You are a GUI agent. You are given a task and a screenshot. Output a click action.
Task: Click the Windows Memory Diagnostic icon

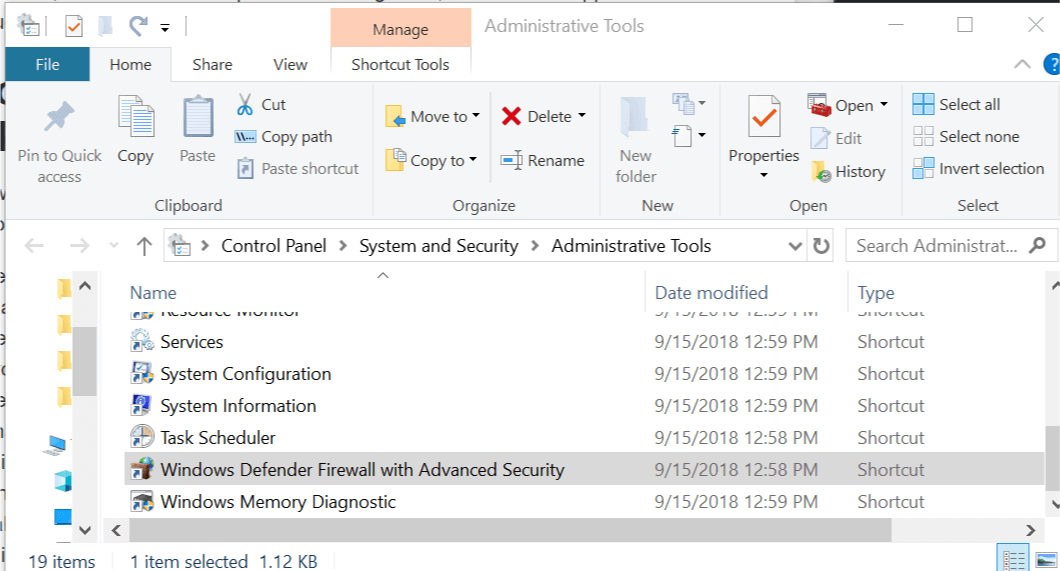(x=142, y=501)
